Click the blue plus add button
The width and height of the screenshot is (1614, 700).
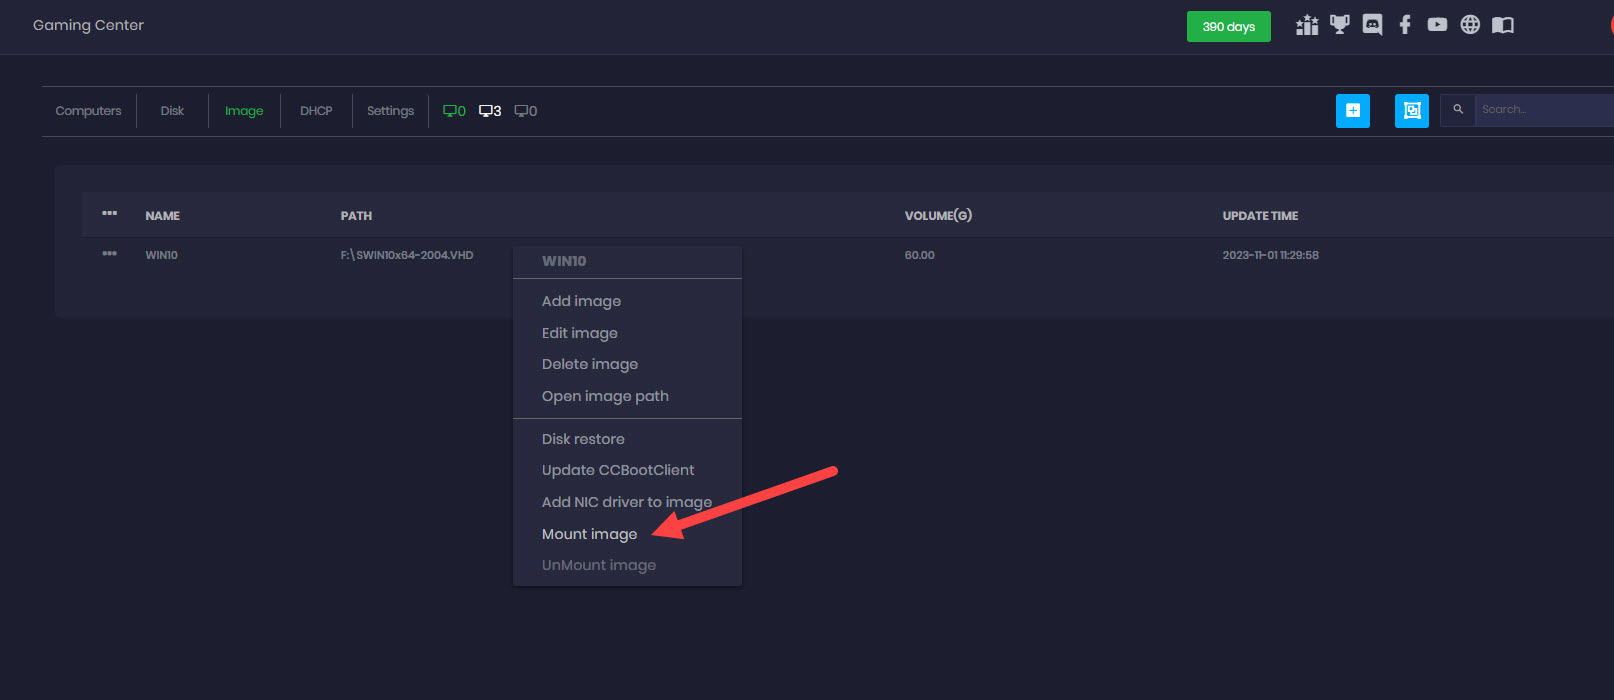tap(1352, 111)
